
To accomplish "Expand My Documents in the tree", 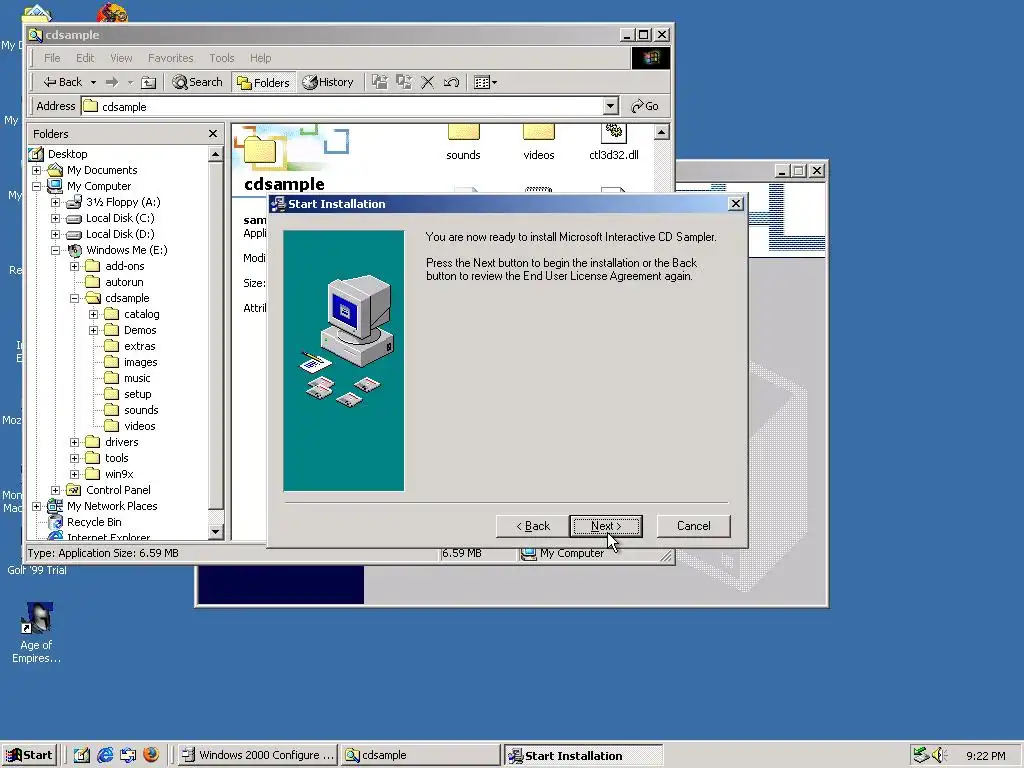I will click(x=37, y=170).
